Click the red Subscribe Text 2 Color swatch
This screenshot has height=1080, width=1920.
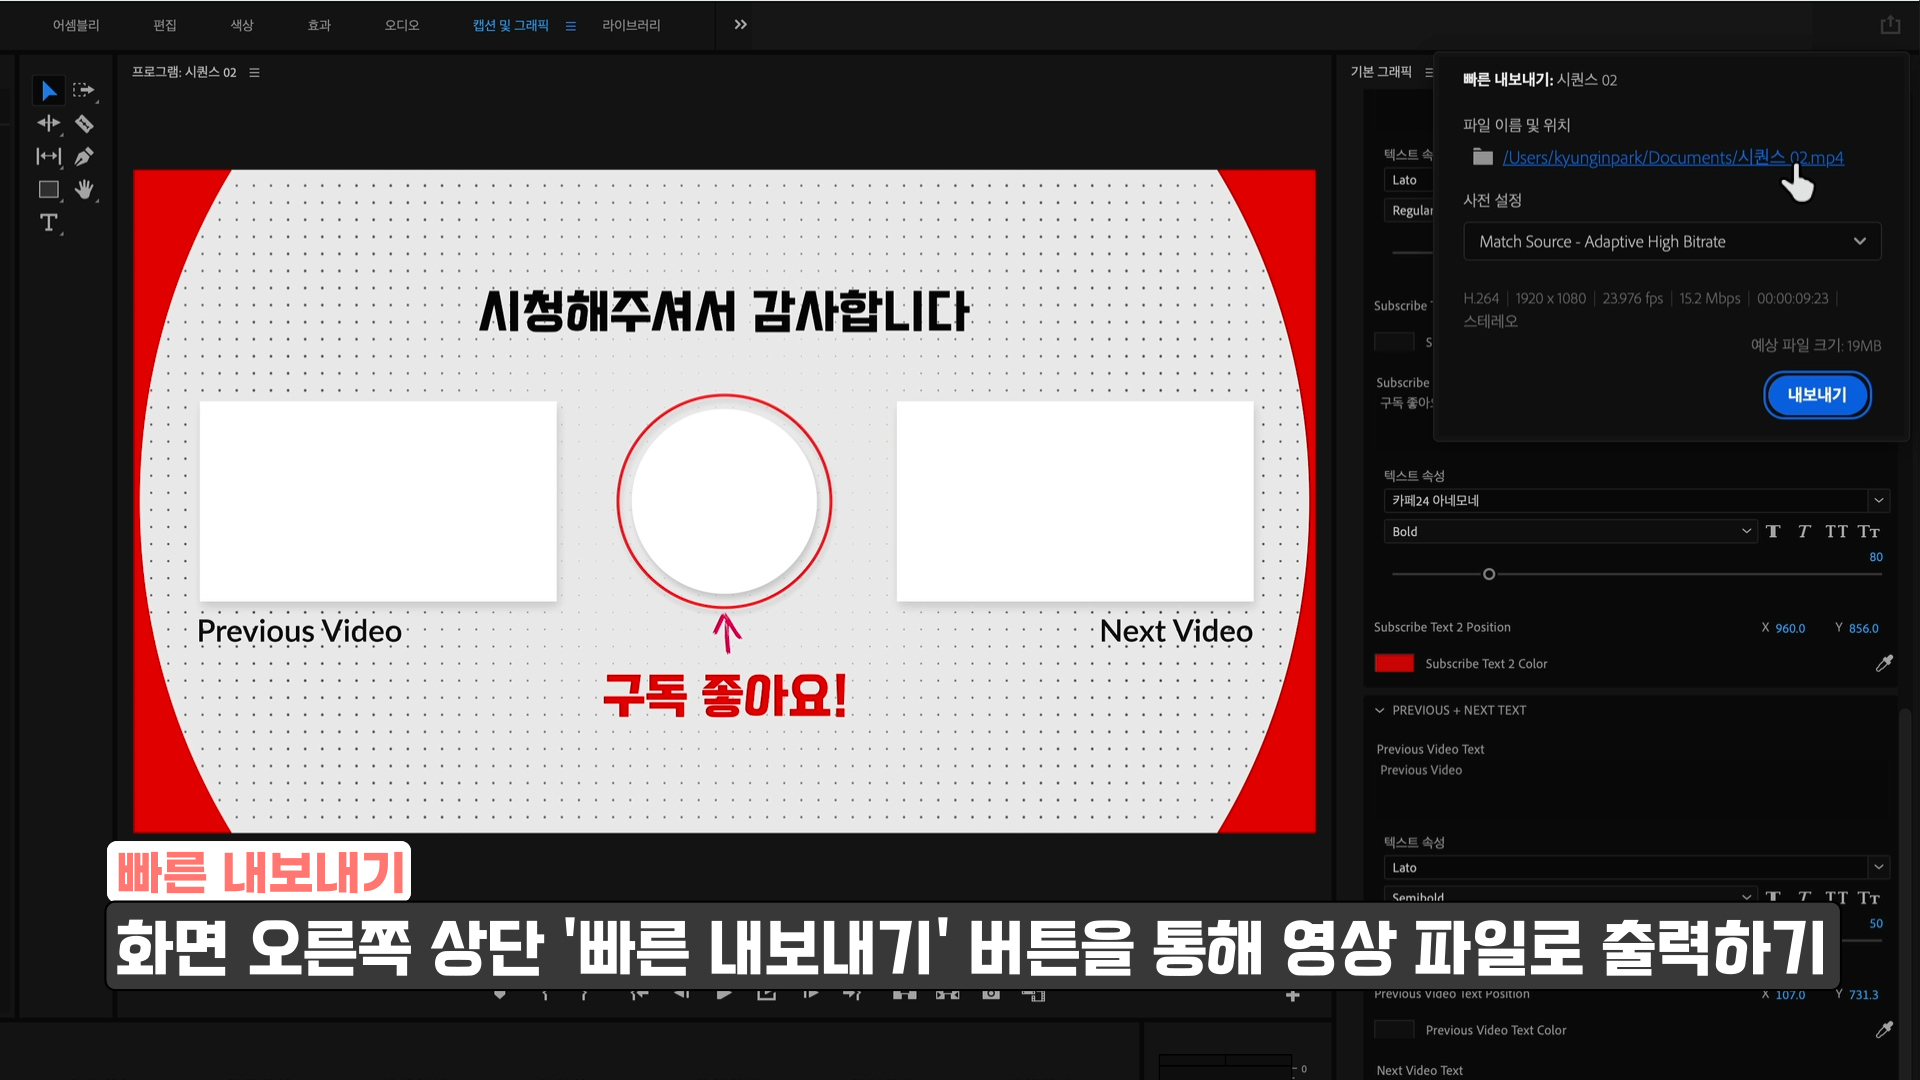pyautogui.click(x=1394, y=663)
